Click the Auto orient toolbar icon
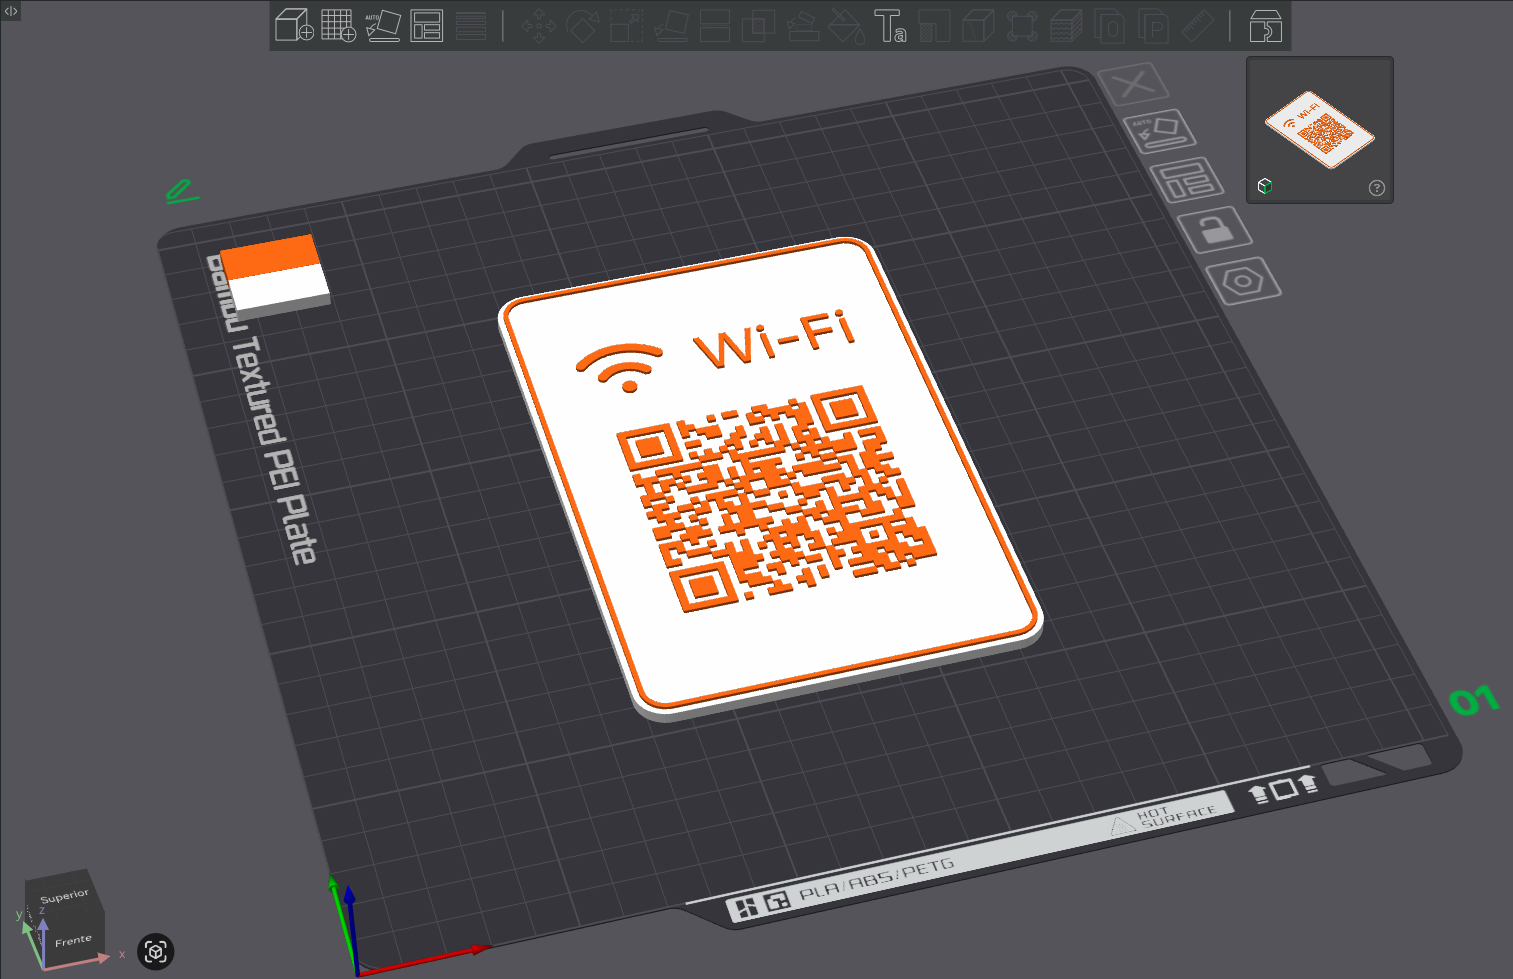The width and height of the screenshot is (1513, 979). click(x=382, y=25)
